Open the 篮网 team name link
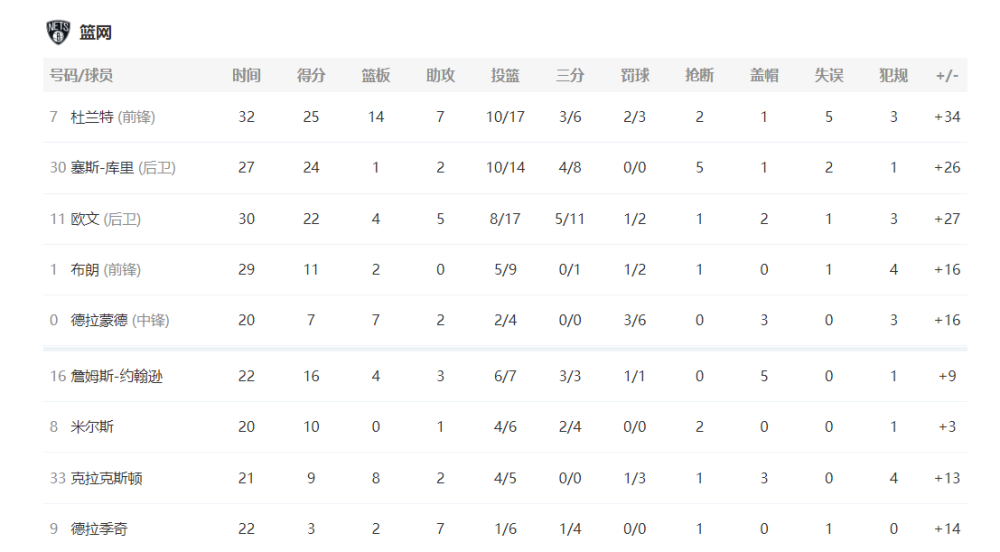The width and height of the screenshot is (1000, 552). 95,33
